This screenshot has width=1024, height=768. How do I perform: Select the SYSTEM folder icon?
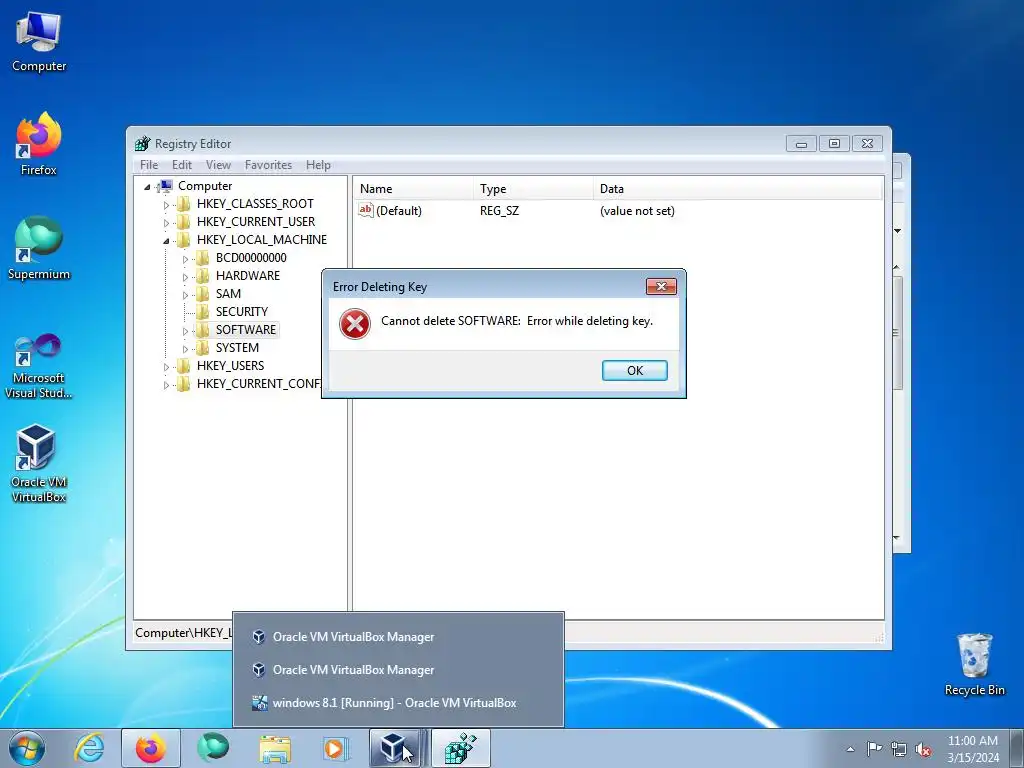[203, 347]
